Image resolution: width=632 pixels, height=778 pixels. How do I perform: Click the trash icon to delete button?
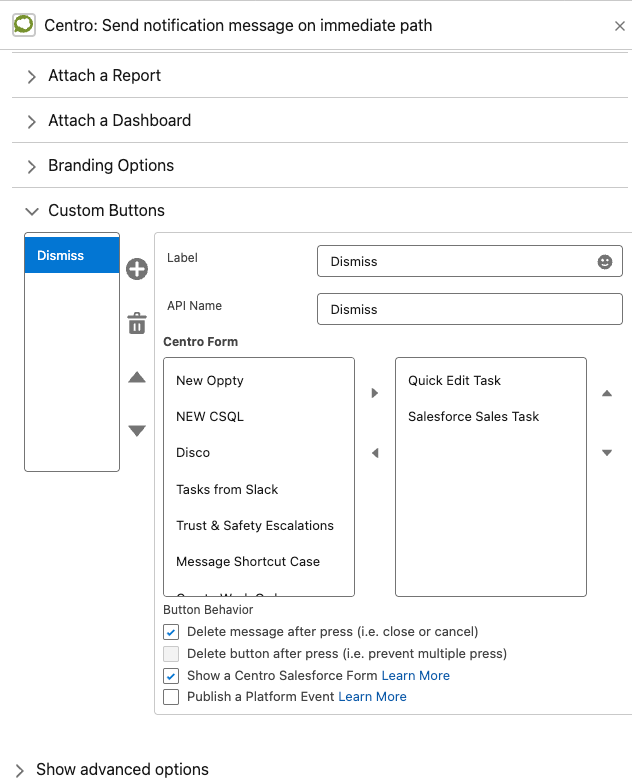point(137,324)
